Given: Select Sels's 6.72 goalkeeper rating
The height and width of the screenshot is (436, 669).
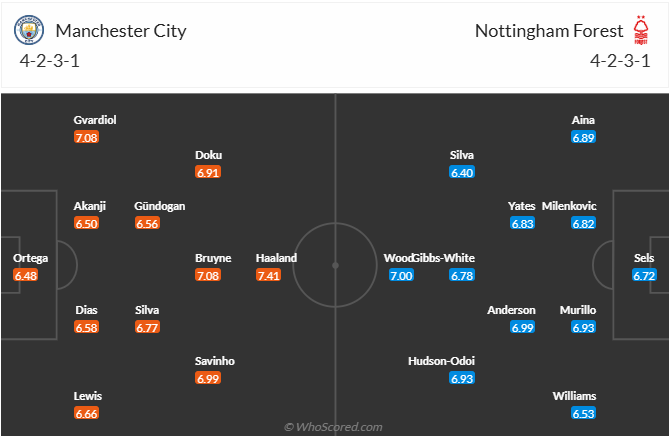Looking at the screenshot, I should [644, 275].
